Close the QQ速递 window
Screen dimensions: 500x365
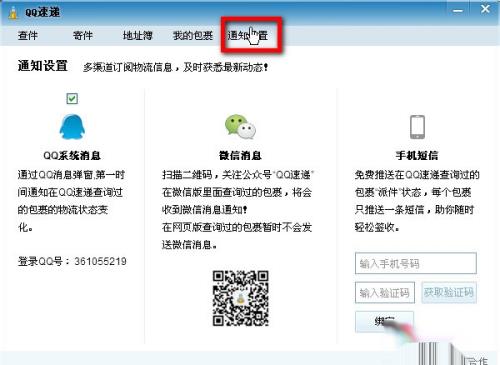click(485, 9)
